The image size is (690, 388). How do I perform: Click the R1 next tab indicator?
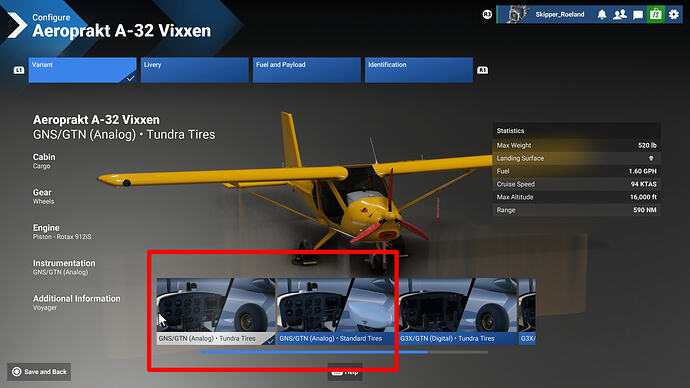[482, 70]
